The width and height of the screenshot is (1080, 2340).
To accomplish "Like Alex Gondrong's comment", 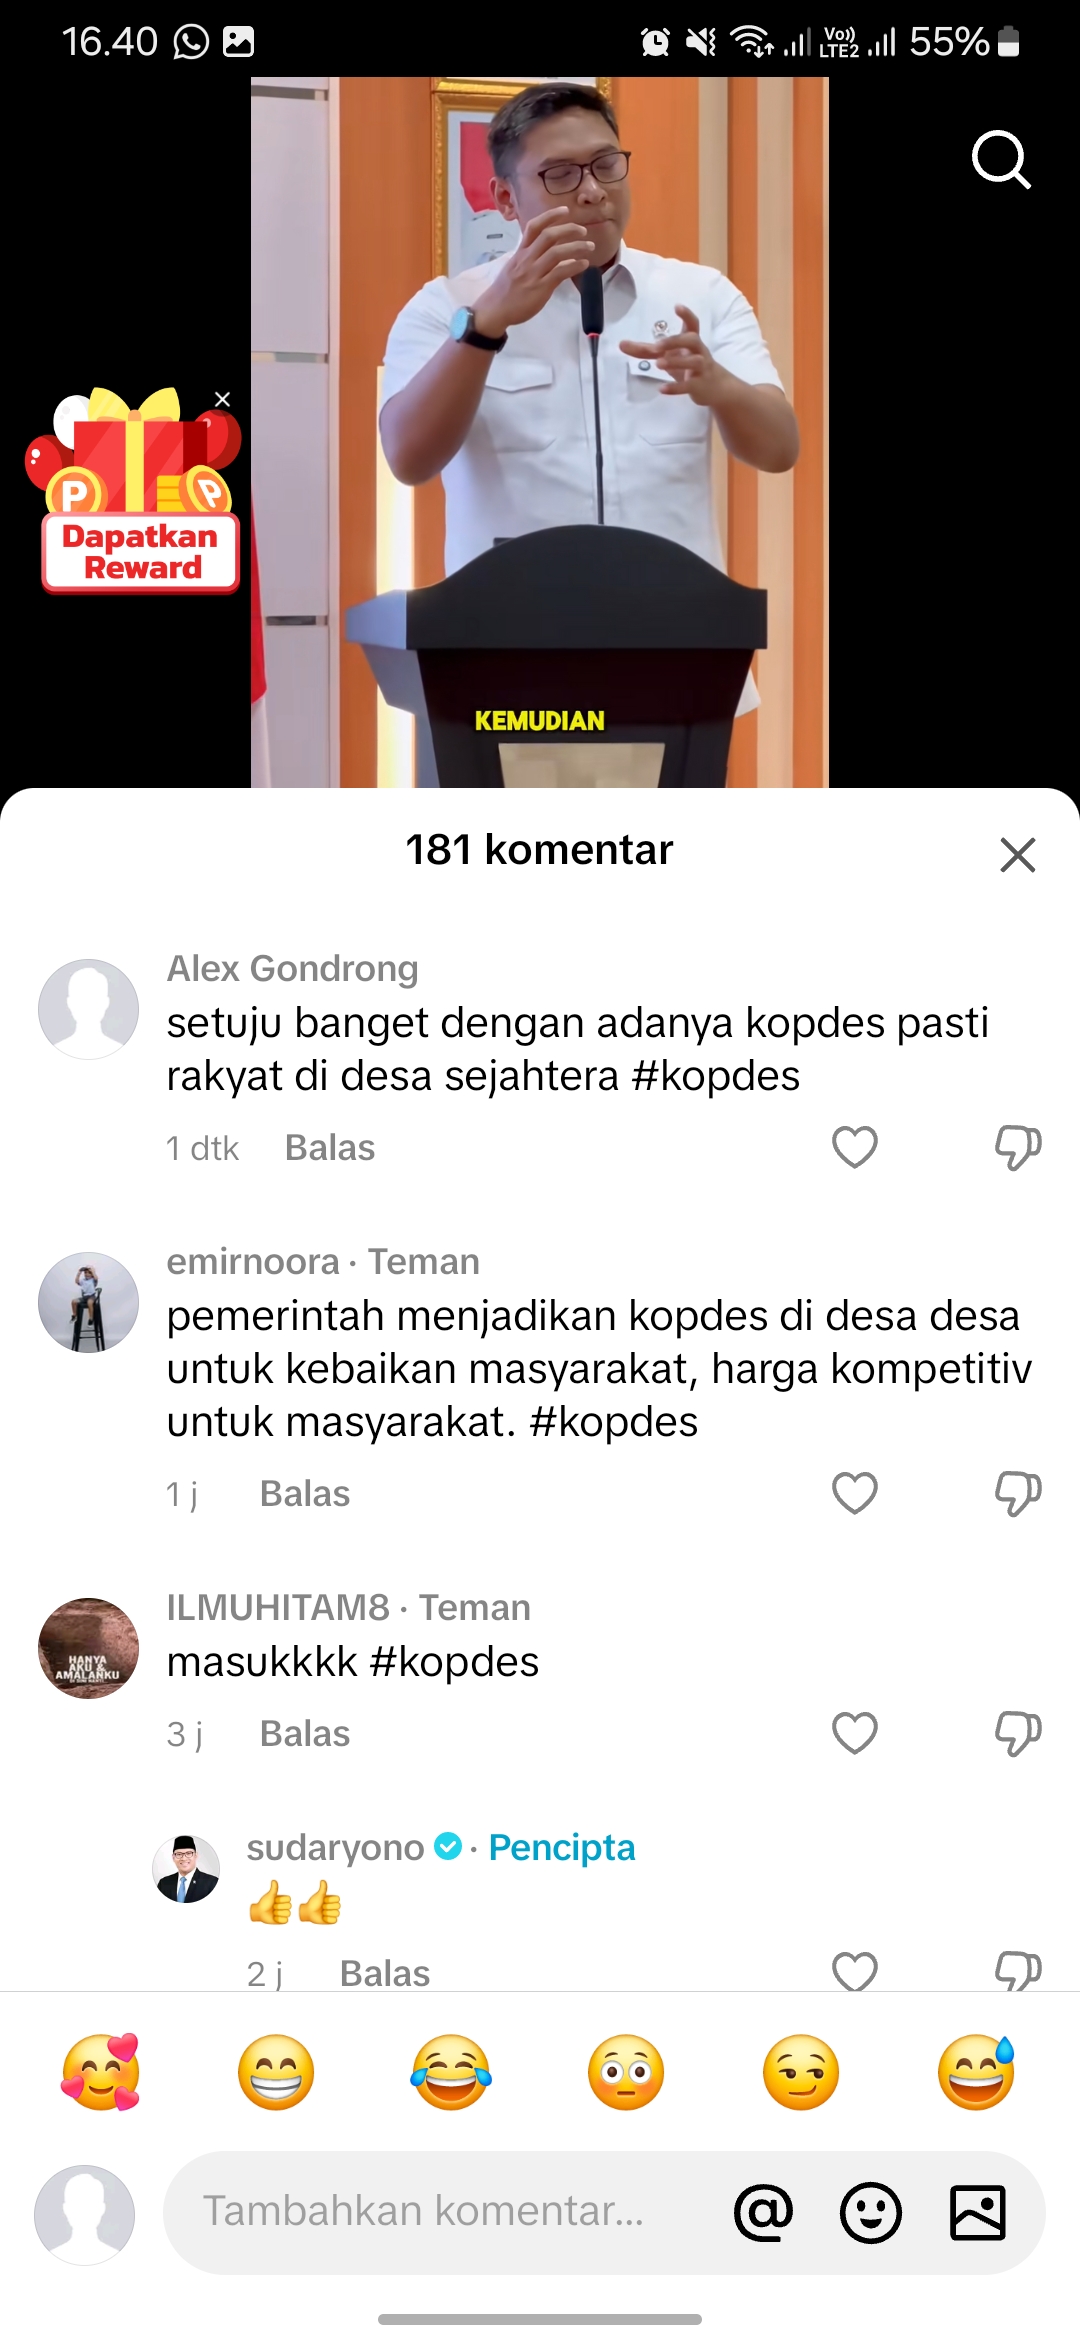I will pyautogui.click(x=855, y=1147).
